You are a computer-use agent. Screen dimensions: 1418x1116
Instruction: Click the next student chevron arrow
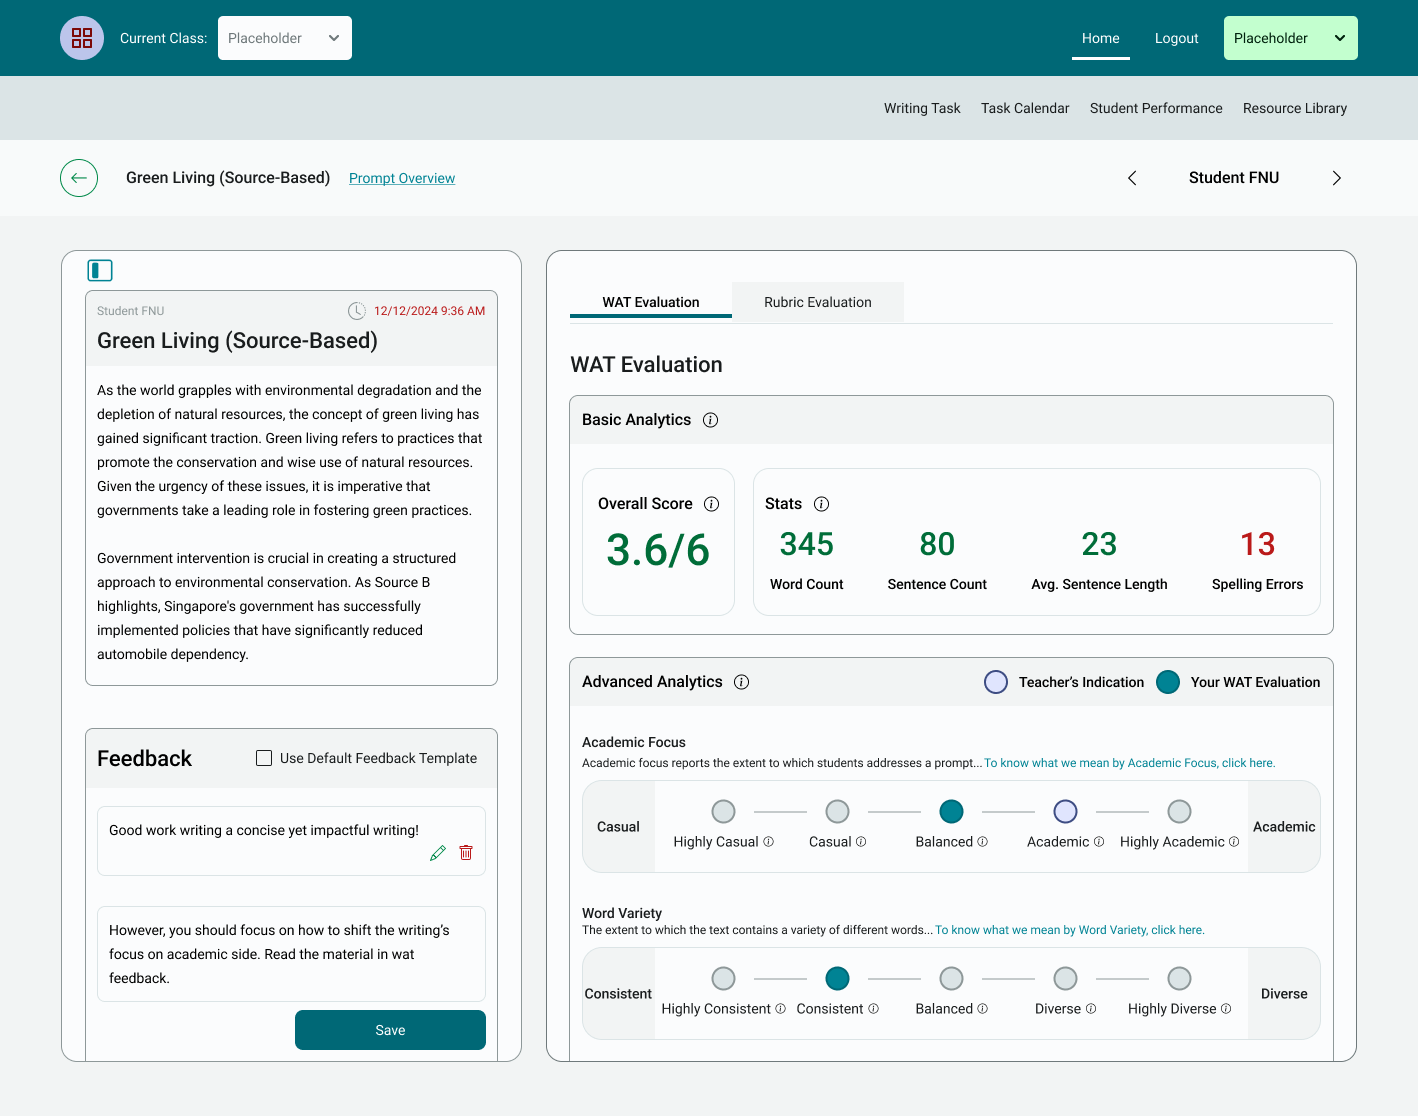point(1336,177)
